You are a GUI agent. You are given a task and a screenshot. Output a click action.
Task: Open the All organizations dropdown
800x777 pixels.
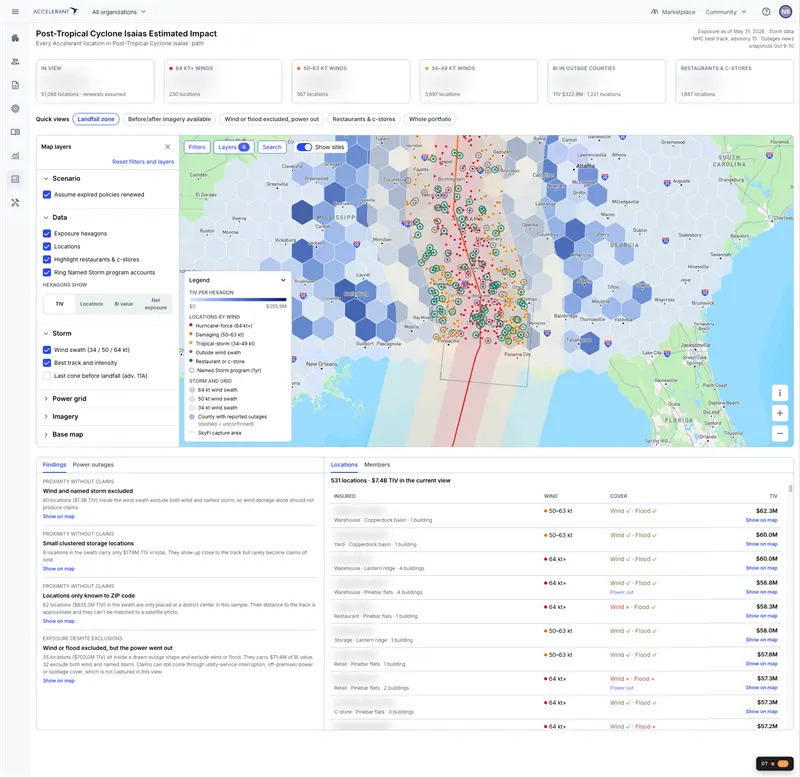pyautogui.click(x=119, y=12)
